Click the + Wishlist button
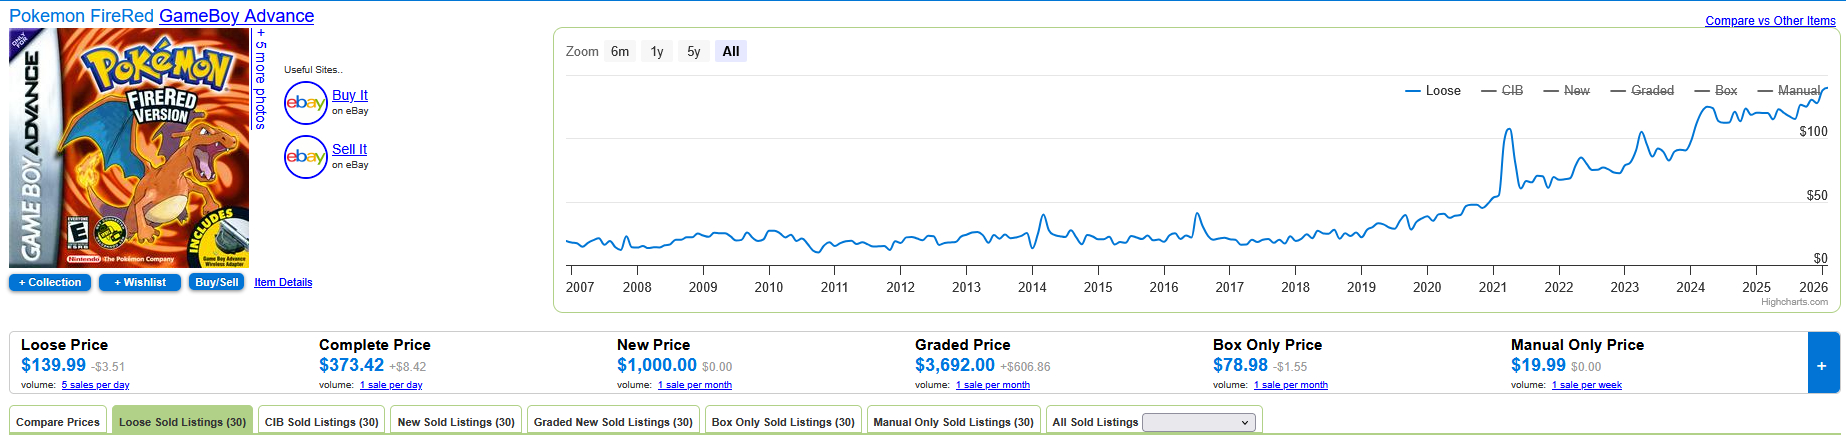This screenshot has width=1846, height=437. click(x=140, y=283)
